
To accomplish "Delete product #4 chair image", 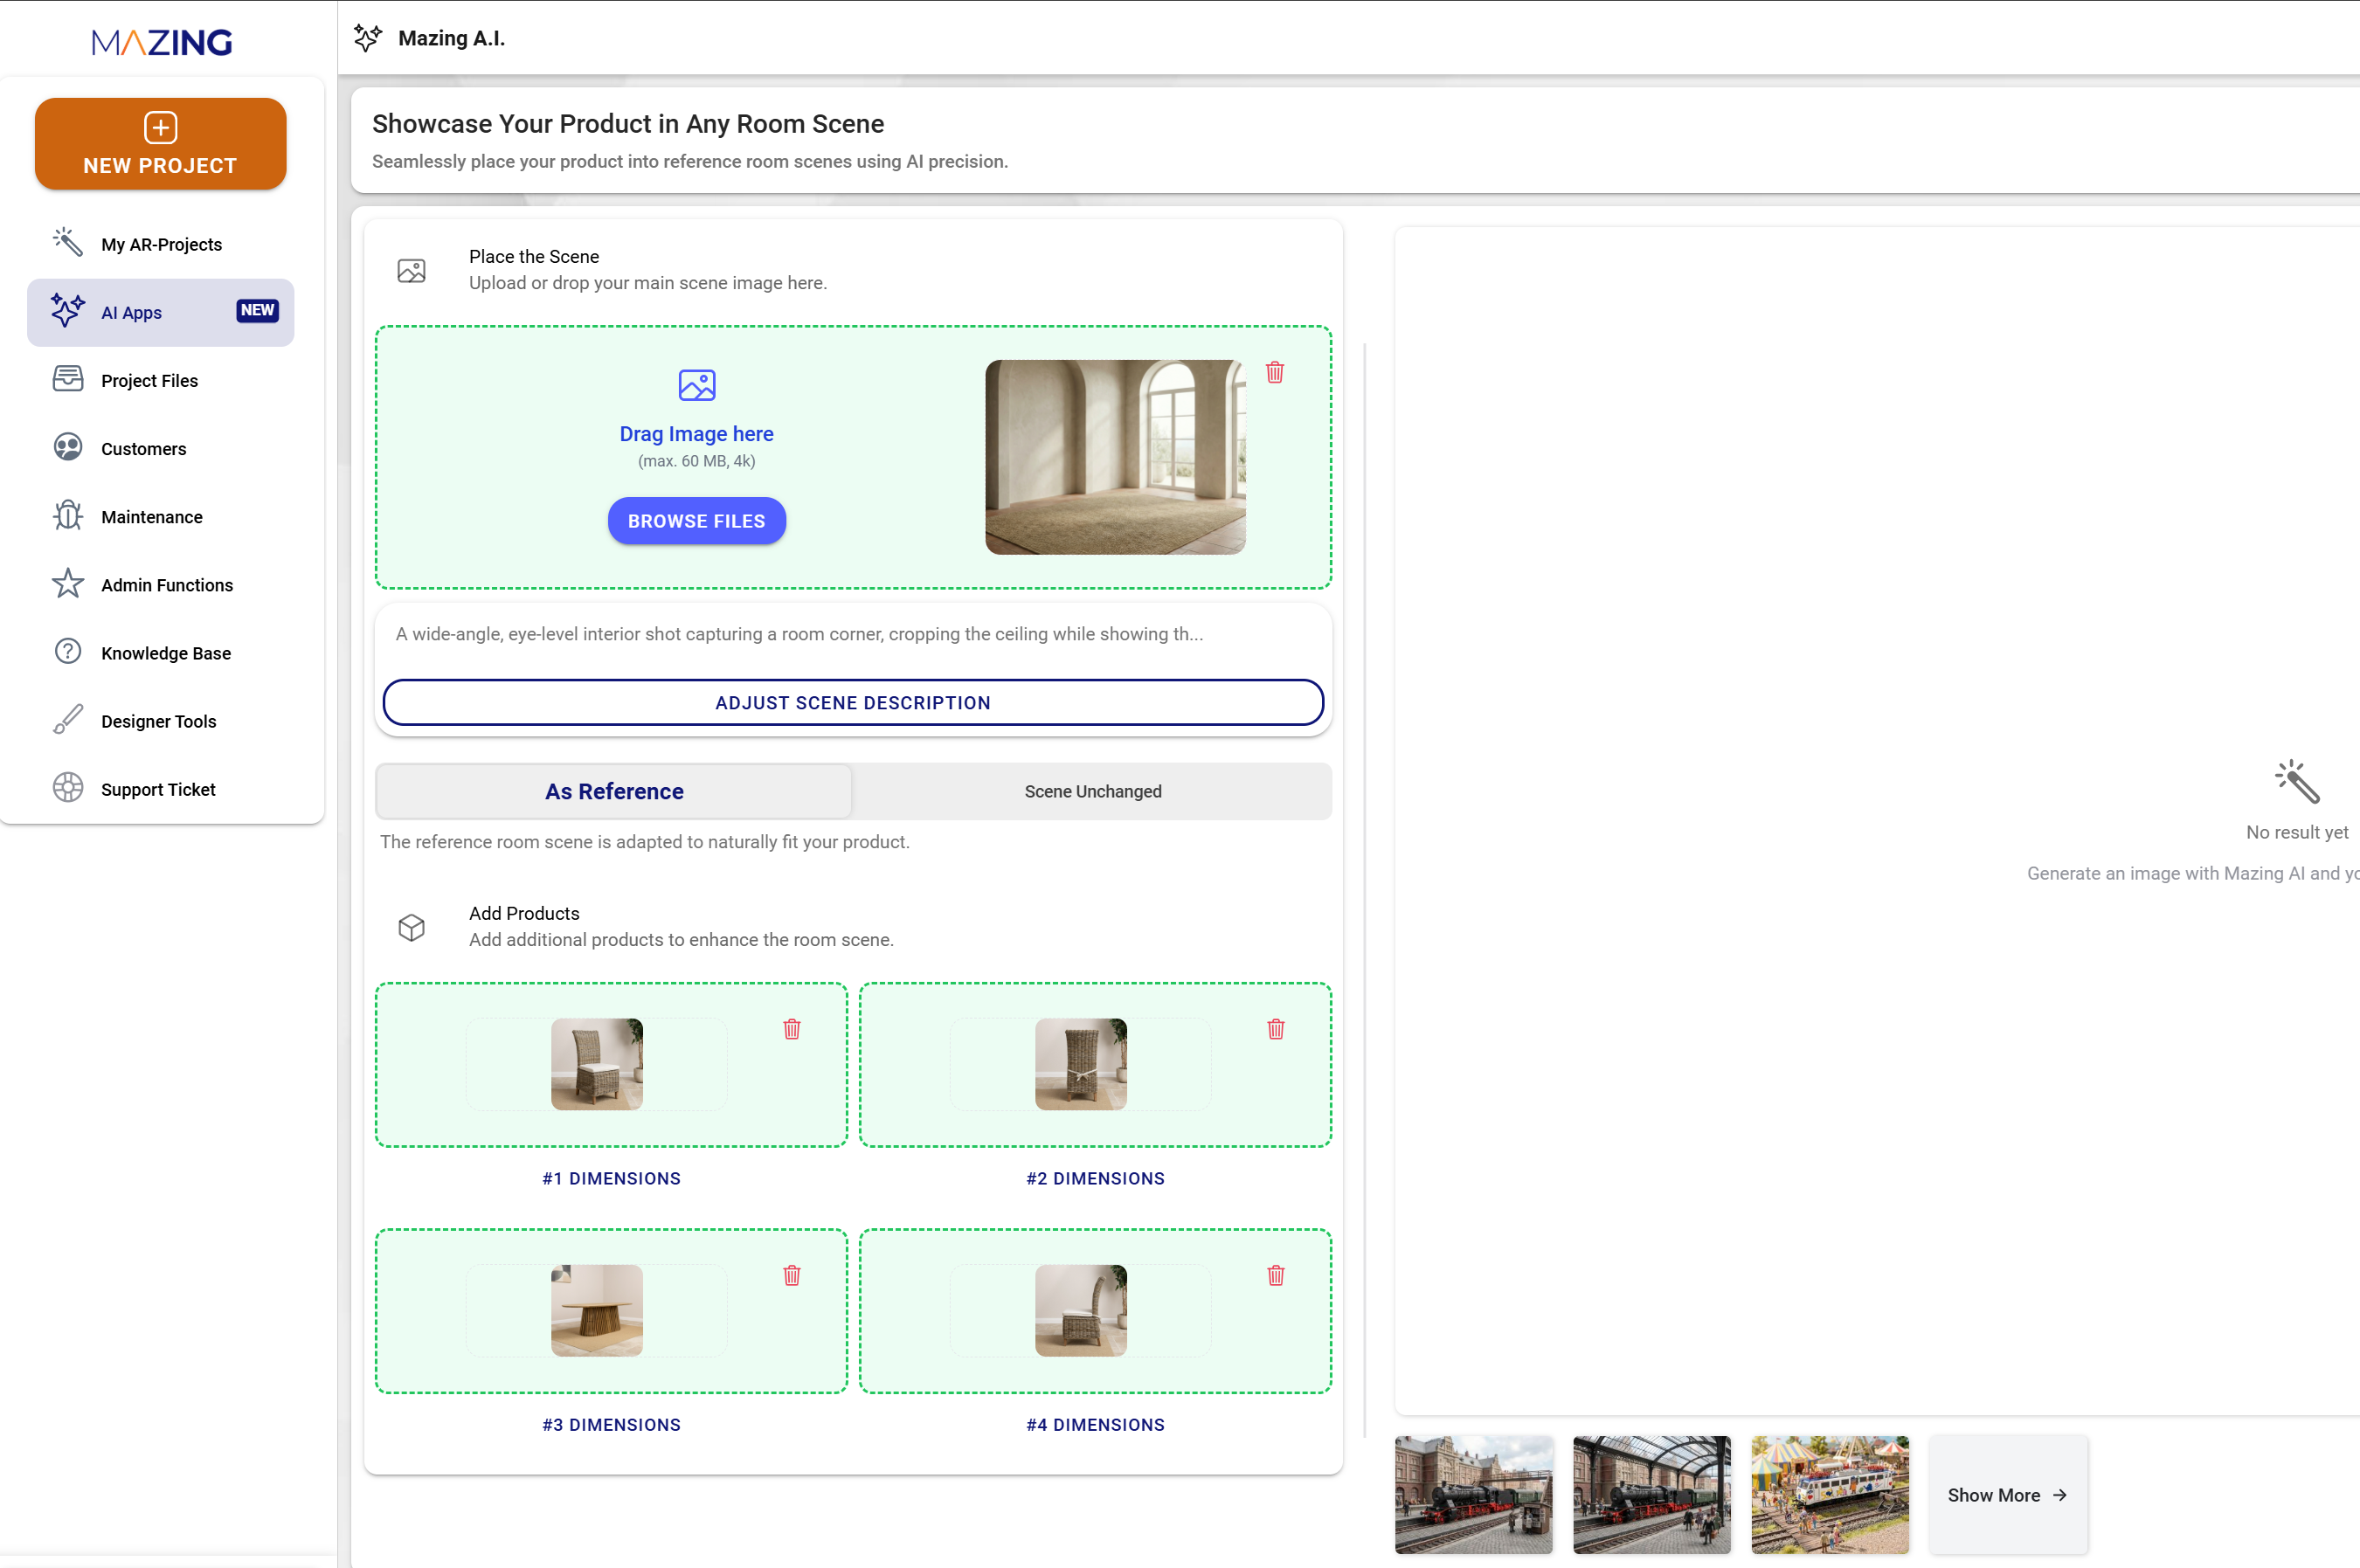I will coord(1275,1275).
